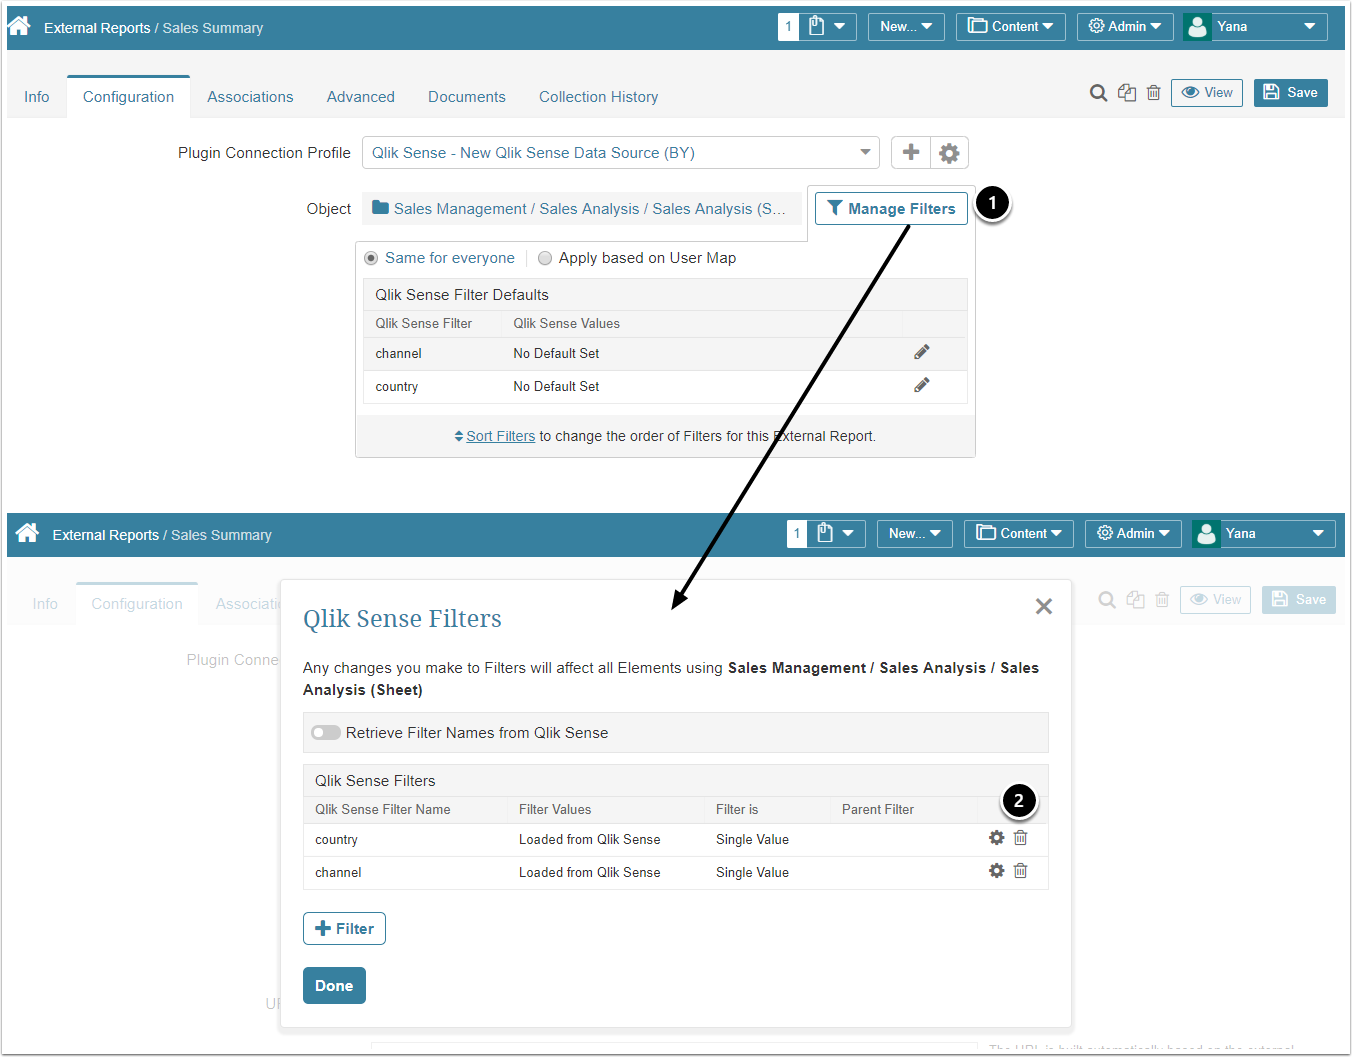
Task: Click the trash icon left of the View button on the upper page
Action: [x=1154, y=93]
